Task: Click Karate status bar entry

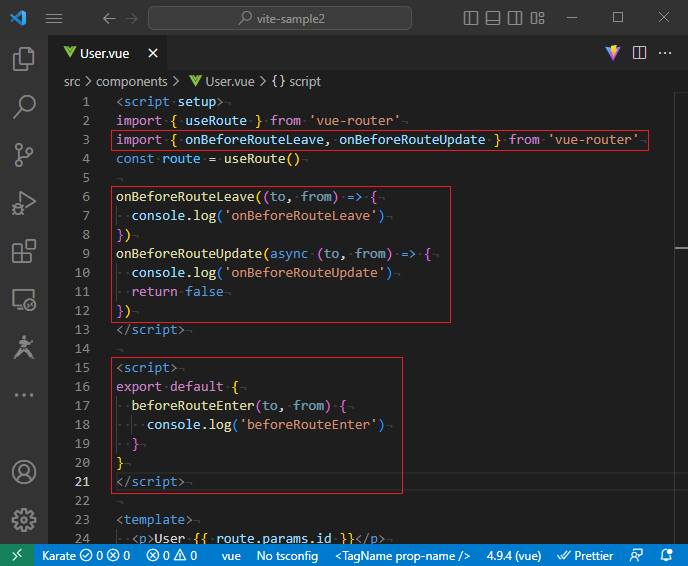Action: coord(86,556)
